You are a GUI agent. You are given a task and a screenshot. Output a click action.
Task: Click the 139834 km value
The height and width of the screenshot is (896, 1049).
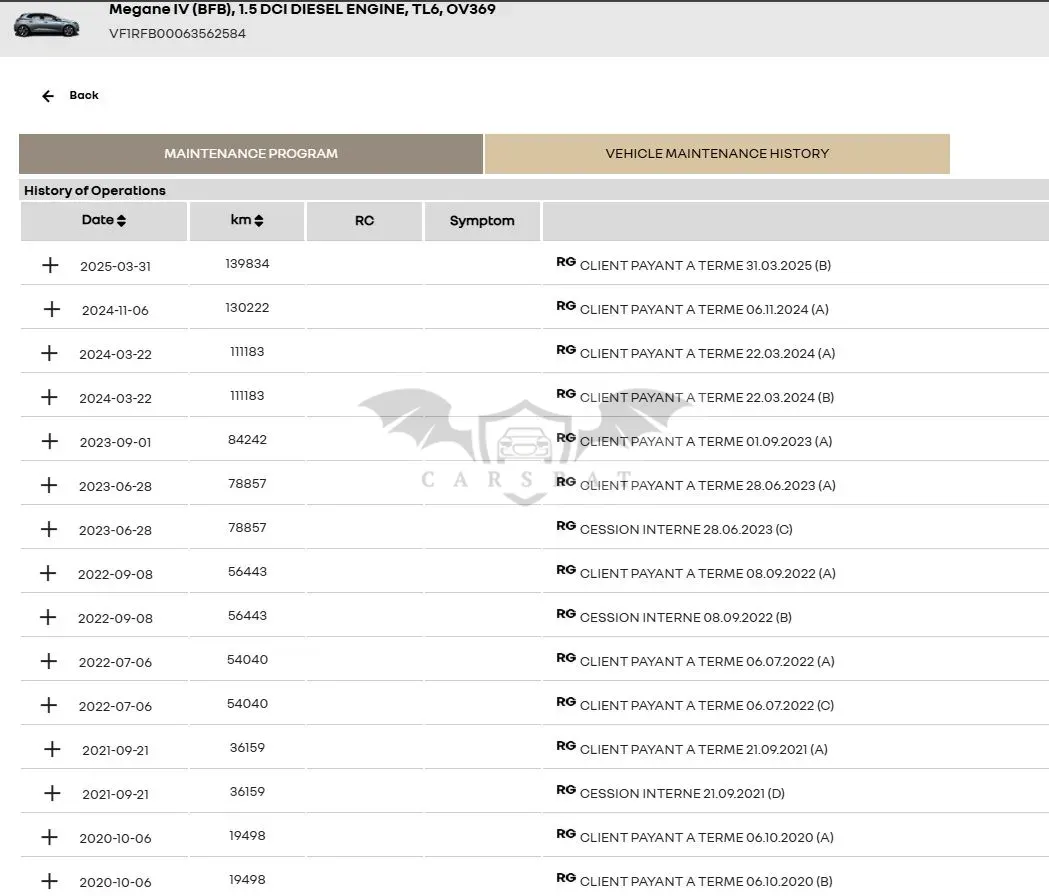pos(247,264)
